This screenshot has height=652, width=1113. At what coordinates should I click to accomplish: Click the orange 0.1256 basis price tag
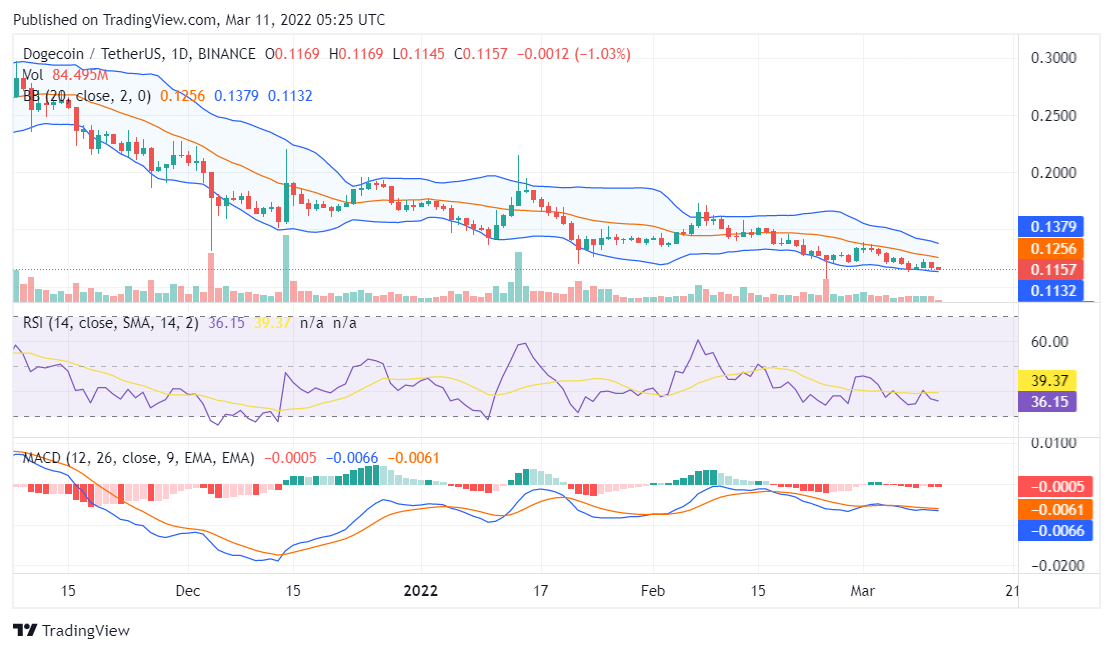[x=1051, y=248]
